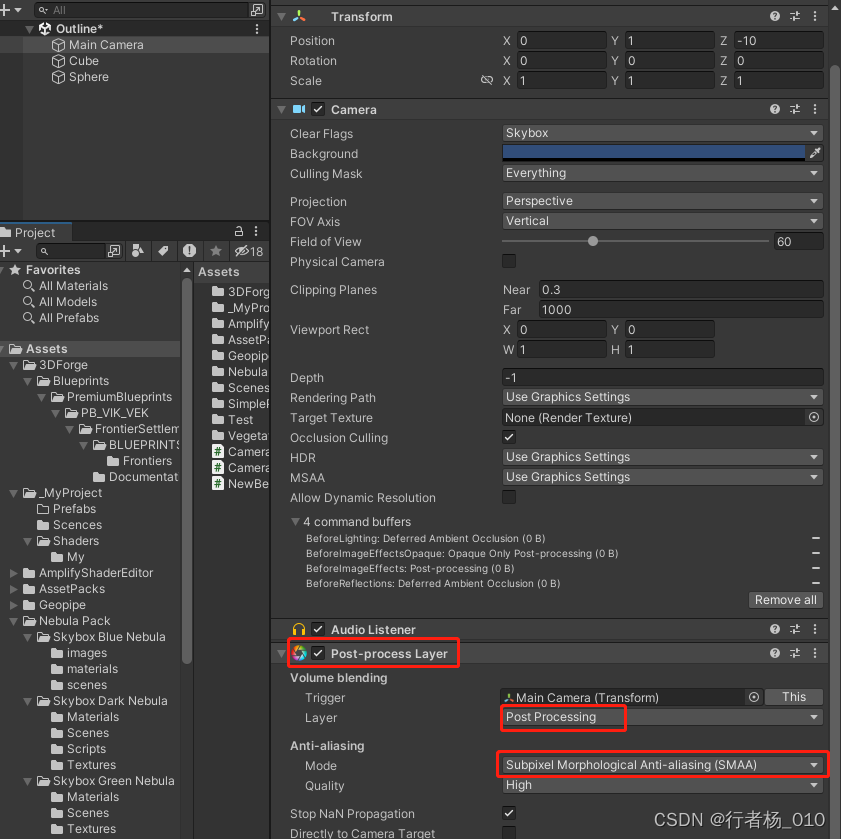
Task: Select Cube object in Hierarchy
Action: (84, 61)
